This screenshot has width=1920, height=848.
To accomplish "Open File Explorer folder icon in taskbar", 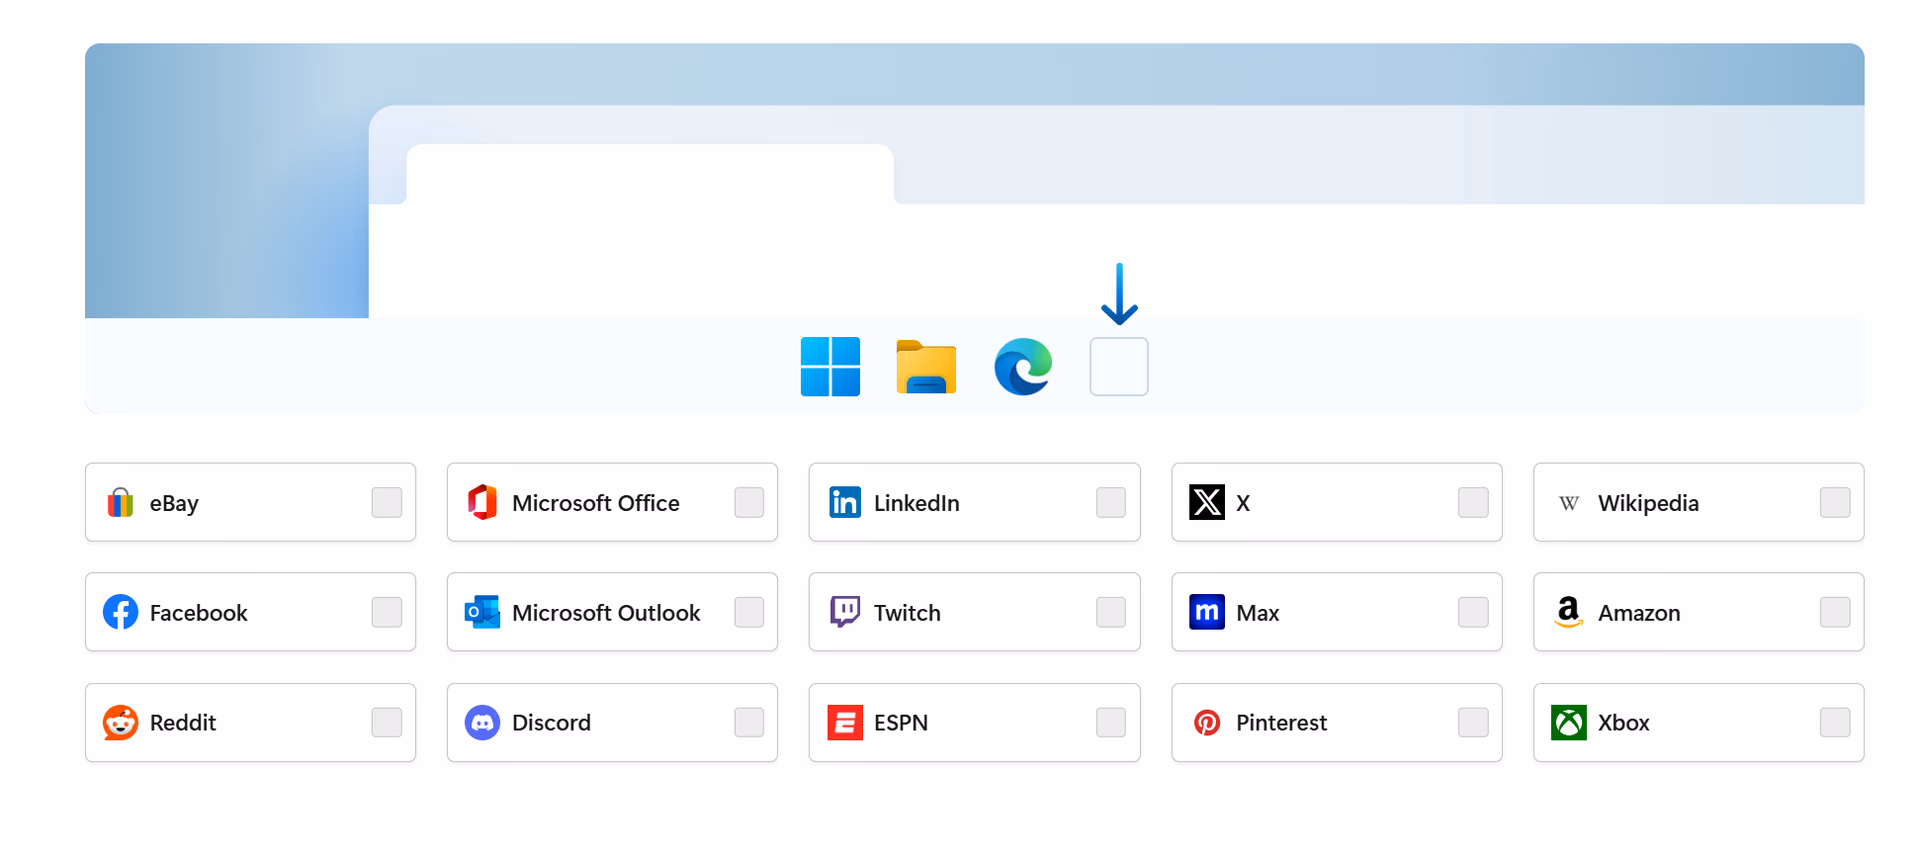I will (x=926, y=367).
